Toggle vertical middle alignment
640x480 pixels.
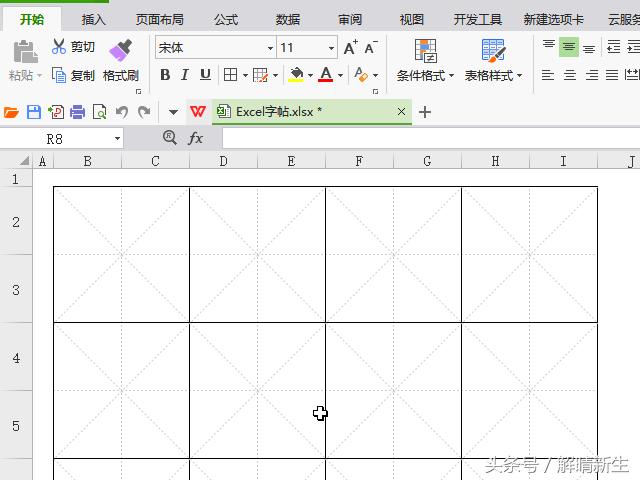569,47
